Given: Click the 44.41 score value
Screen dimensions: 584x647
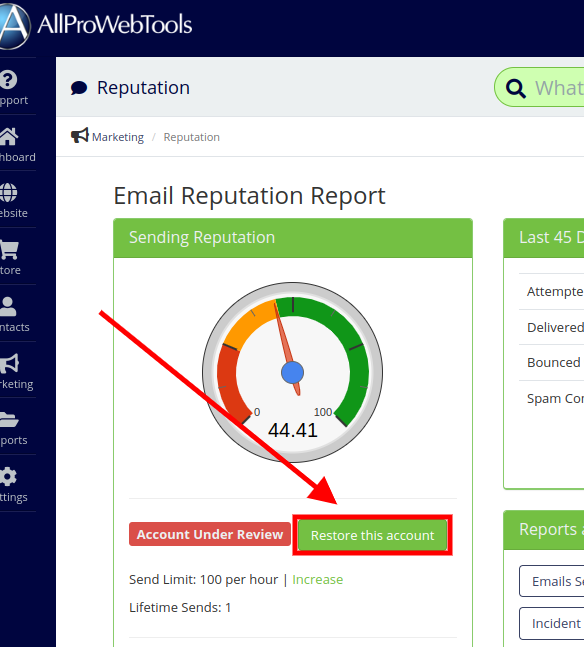Looking at the screenshot, I should pos(293,430).
